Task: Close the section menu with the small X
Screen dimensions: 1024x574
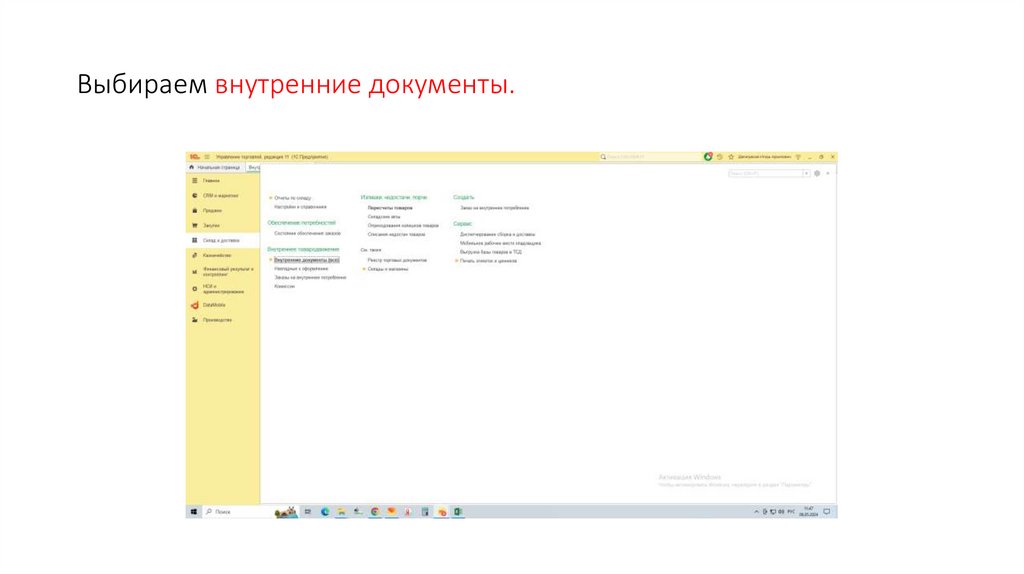Action: (827, 173)
